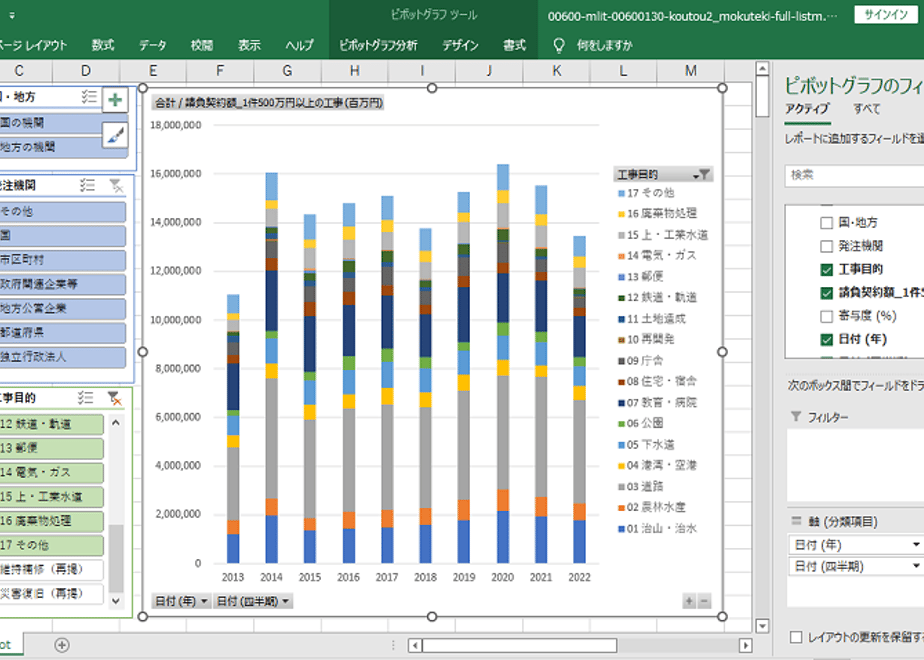
Task: Click the horizontal scroll-right arrow
Action: point(745,645)
